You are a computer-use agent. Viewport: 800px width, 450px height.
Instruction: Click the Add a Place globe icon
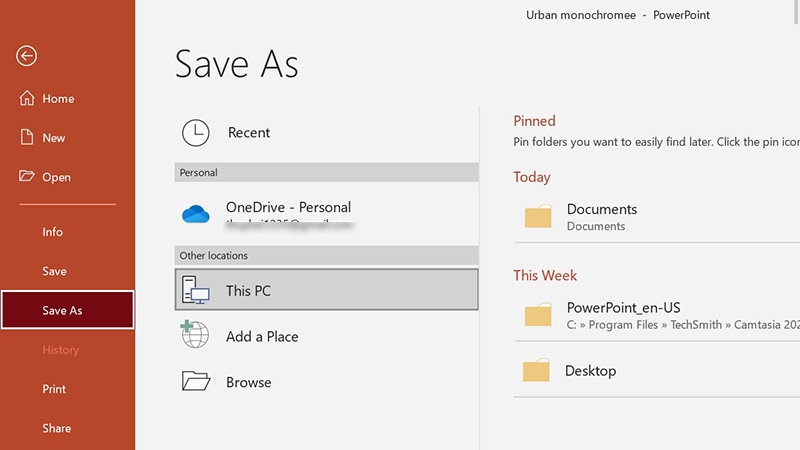[194, 334]
